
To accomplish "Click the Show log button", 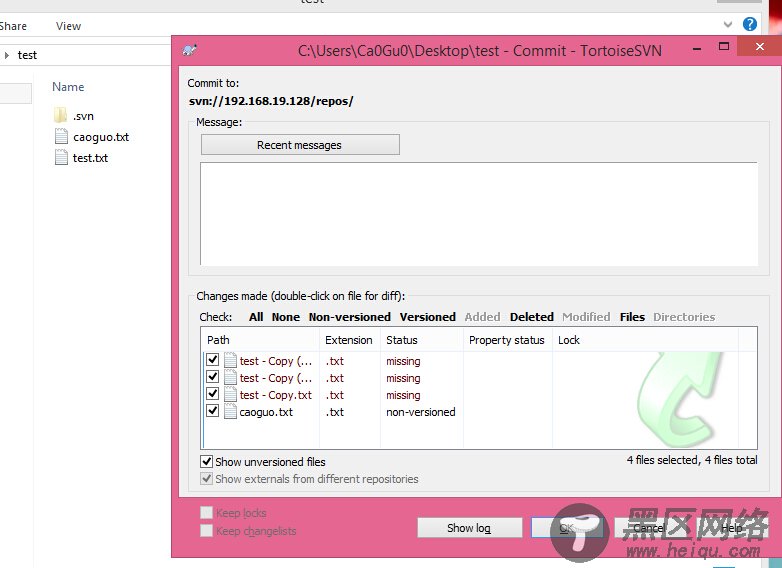I will coord(469,528).
